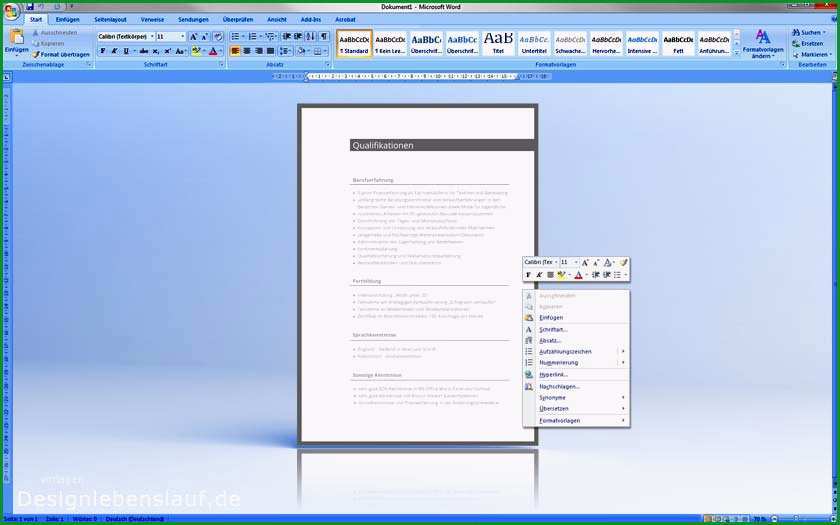Switch to Seitenlayout ribbon tab

pyautogui.click(x=110, y=20)
